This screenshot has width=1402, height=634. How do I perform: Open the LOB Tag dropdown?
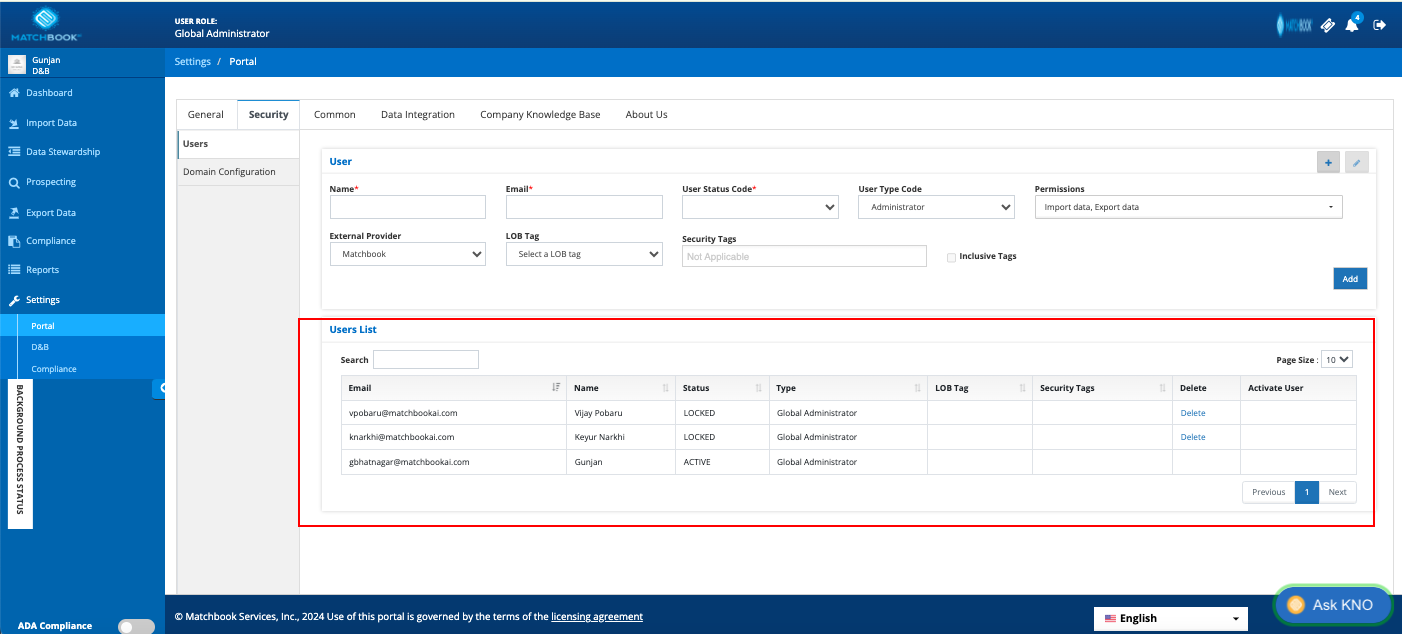click(584, 254)
